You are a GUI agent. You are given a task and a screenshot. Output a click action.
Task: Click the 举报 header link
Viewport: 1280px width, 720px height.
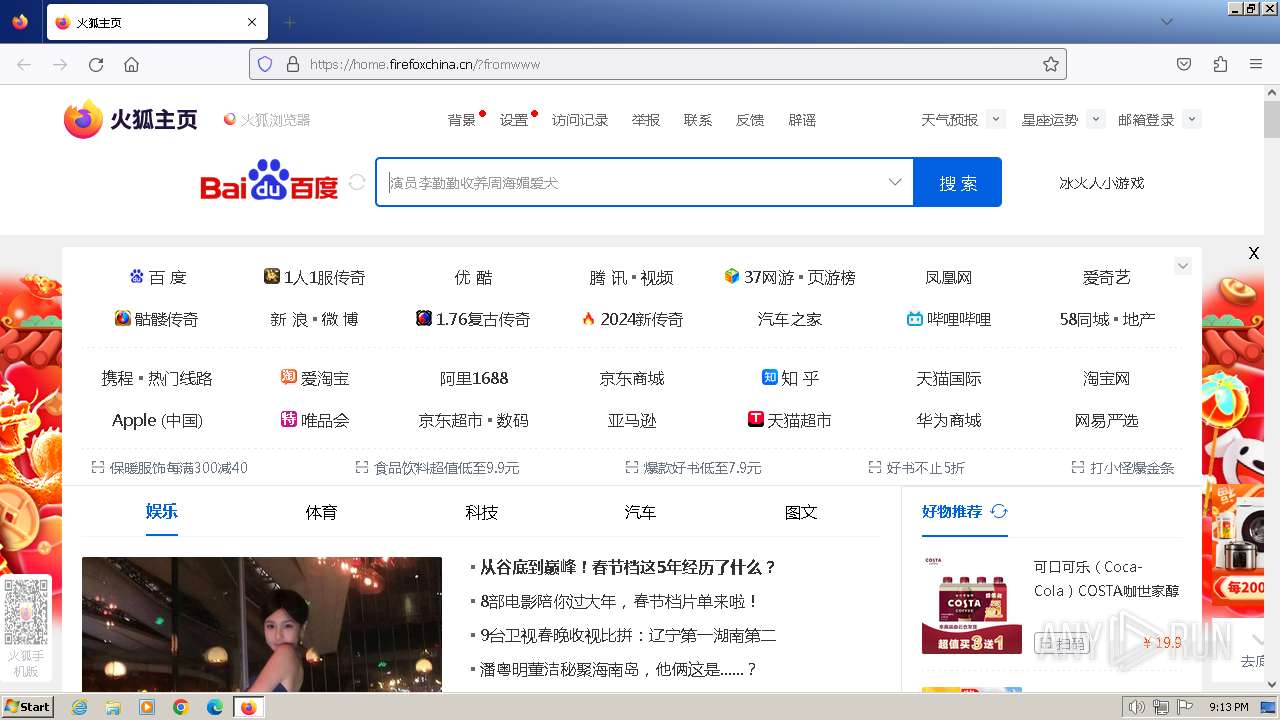click(x=646, y=120)
